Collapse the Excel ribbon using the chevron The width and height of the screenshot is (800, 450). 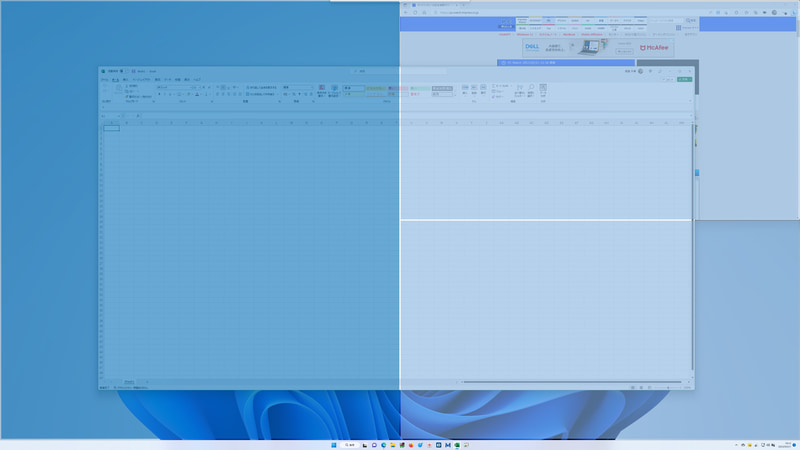[x=690, y=101]
